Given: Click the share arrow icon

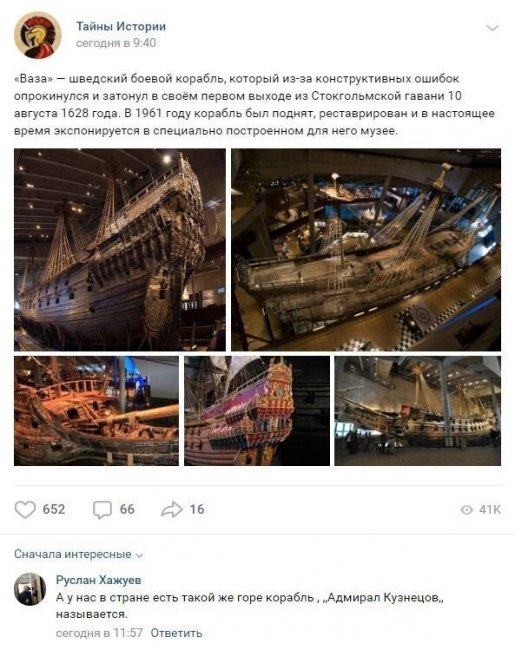Looking at the screenshot, I should (x=172, y=509).
